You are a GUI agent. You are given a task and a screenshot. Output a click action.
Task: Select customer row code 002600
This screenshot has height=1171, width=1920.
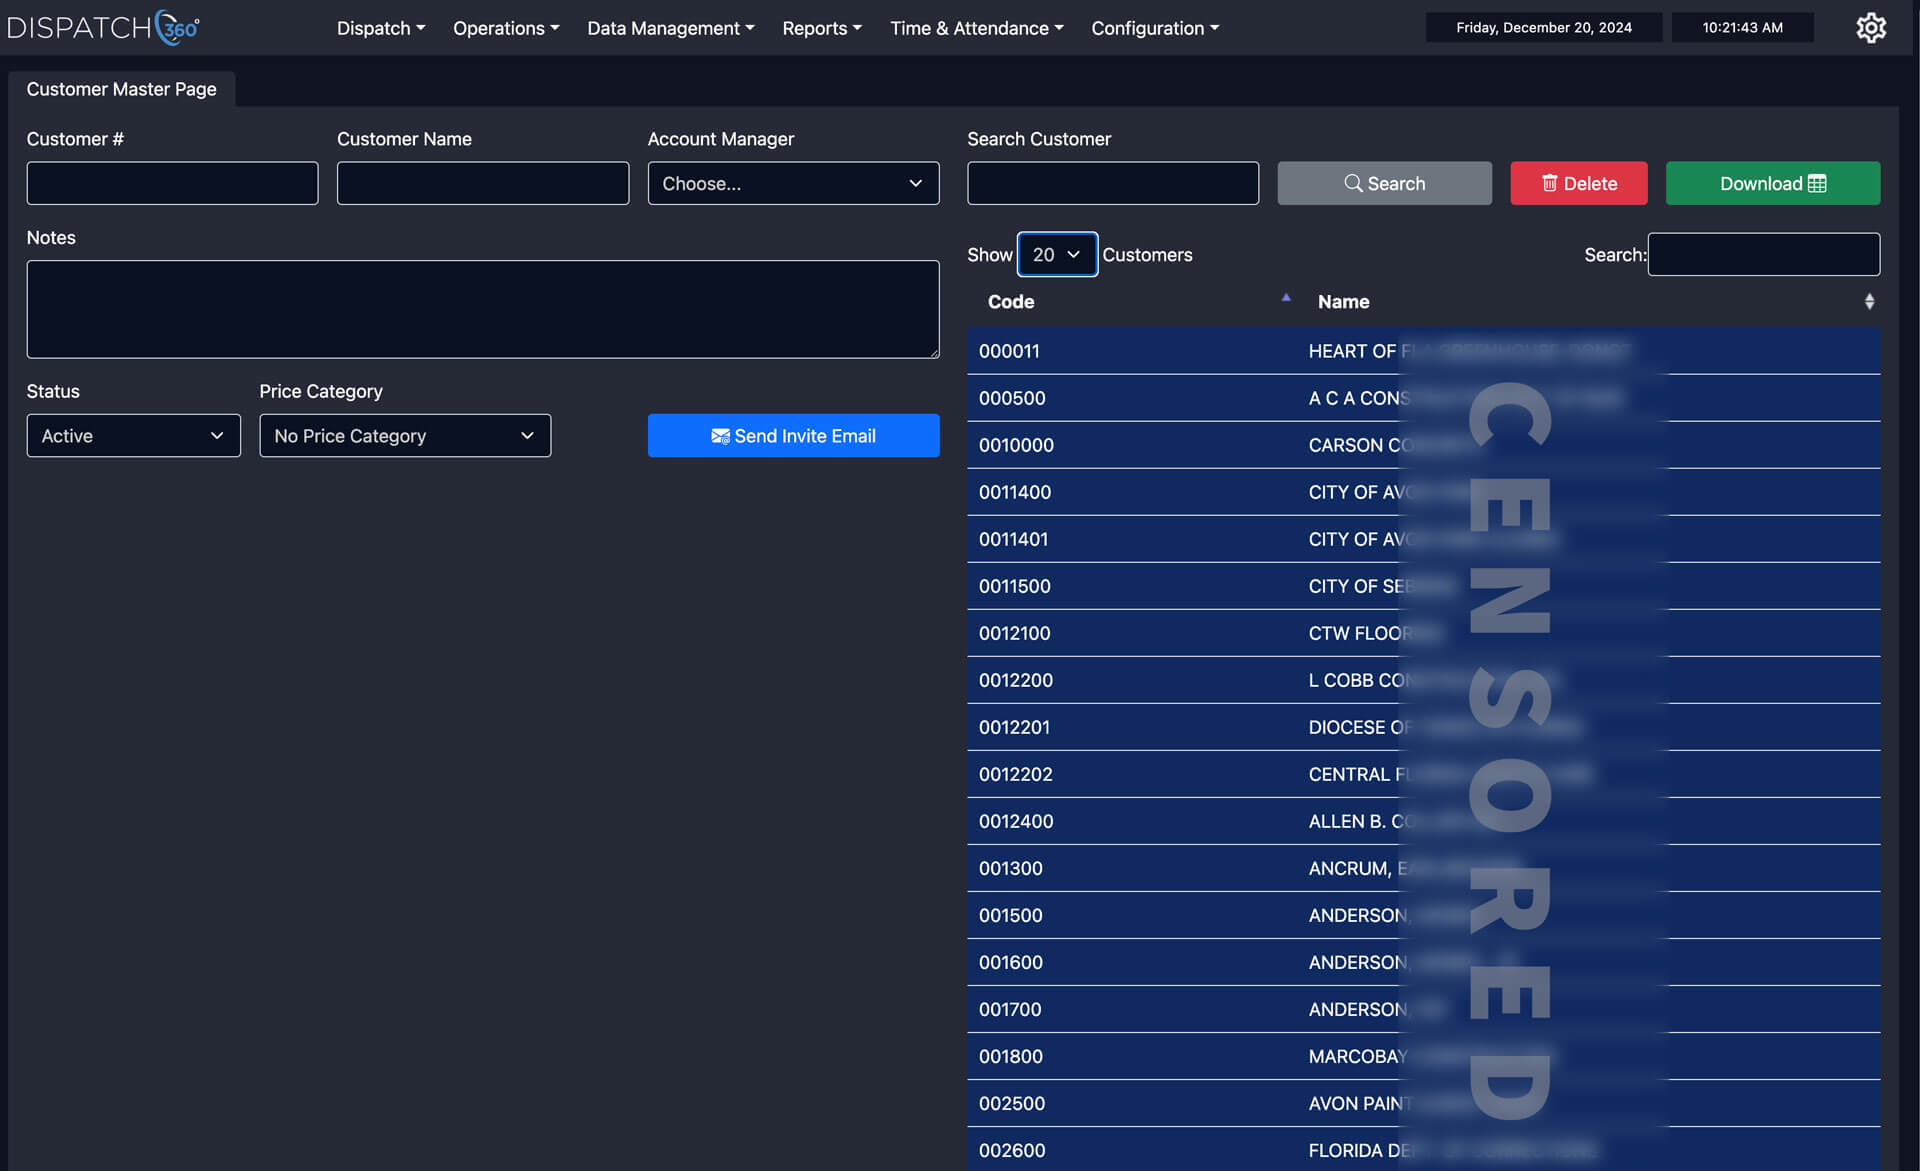pyautogui.click(x=1423, y=1149)
